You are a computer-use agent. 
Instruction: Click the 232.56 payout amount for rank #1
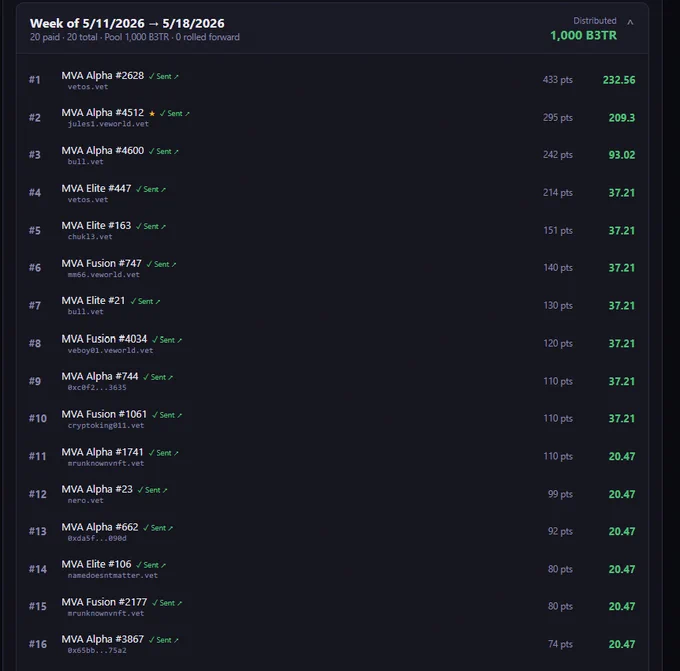point(619,80)
